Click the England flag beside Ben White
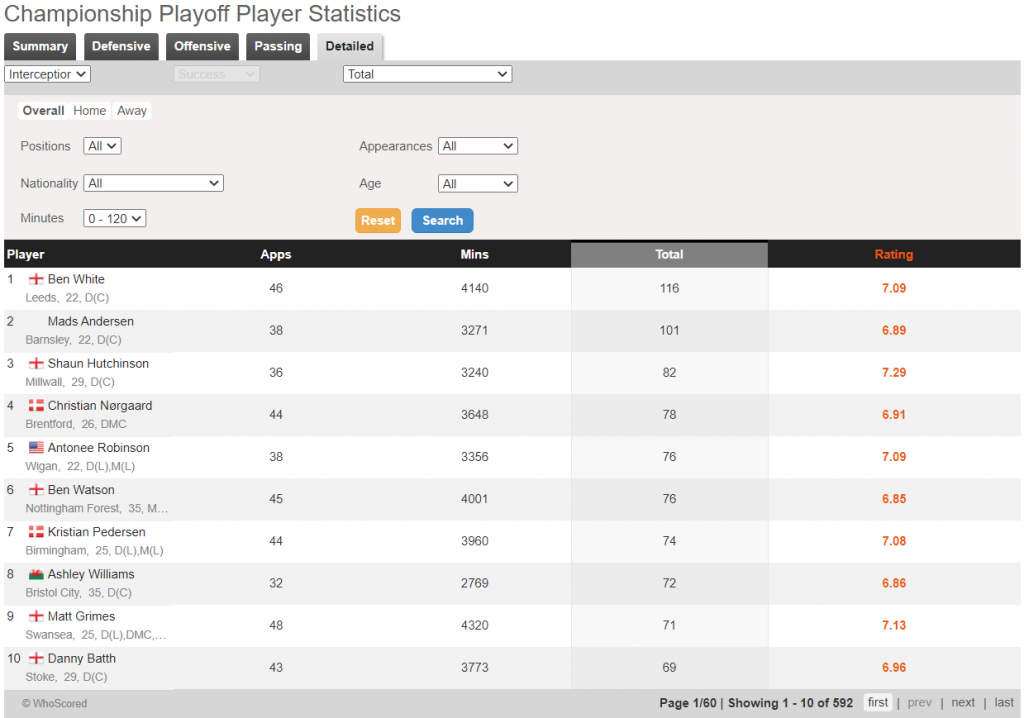The width and height of the screenshot is (1024, 718). pos(36,279)
